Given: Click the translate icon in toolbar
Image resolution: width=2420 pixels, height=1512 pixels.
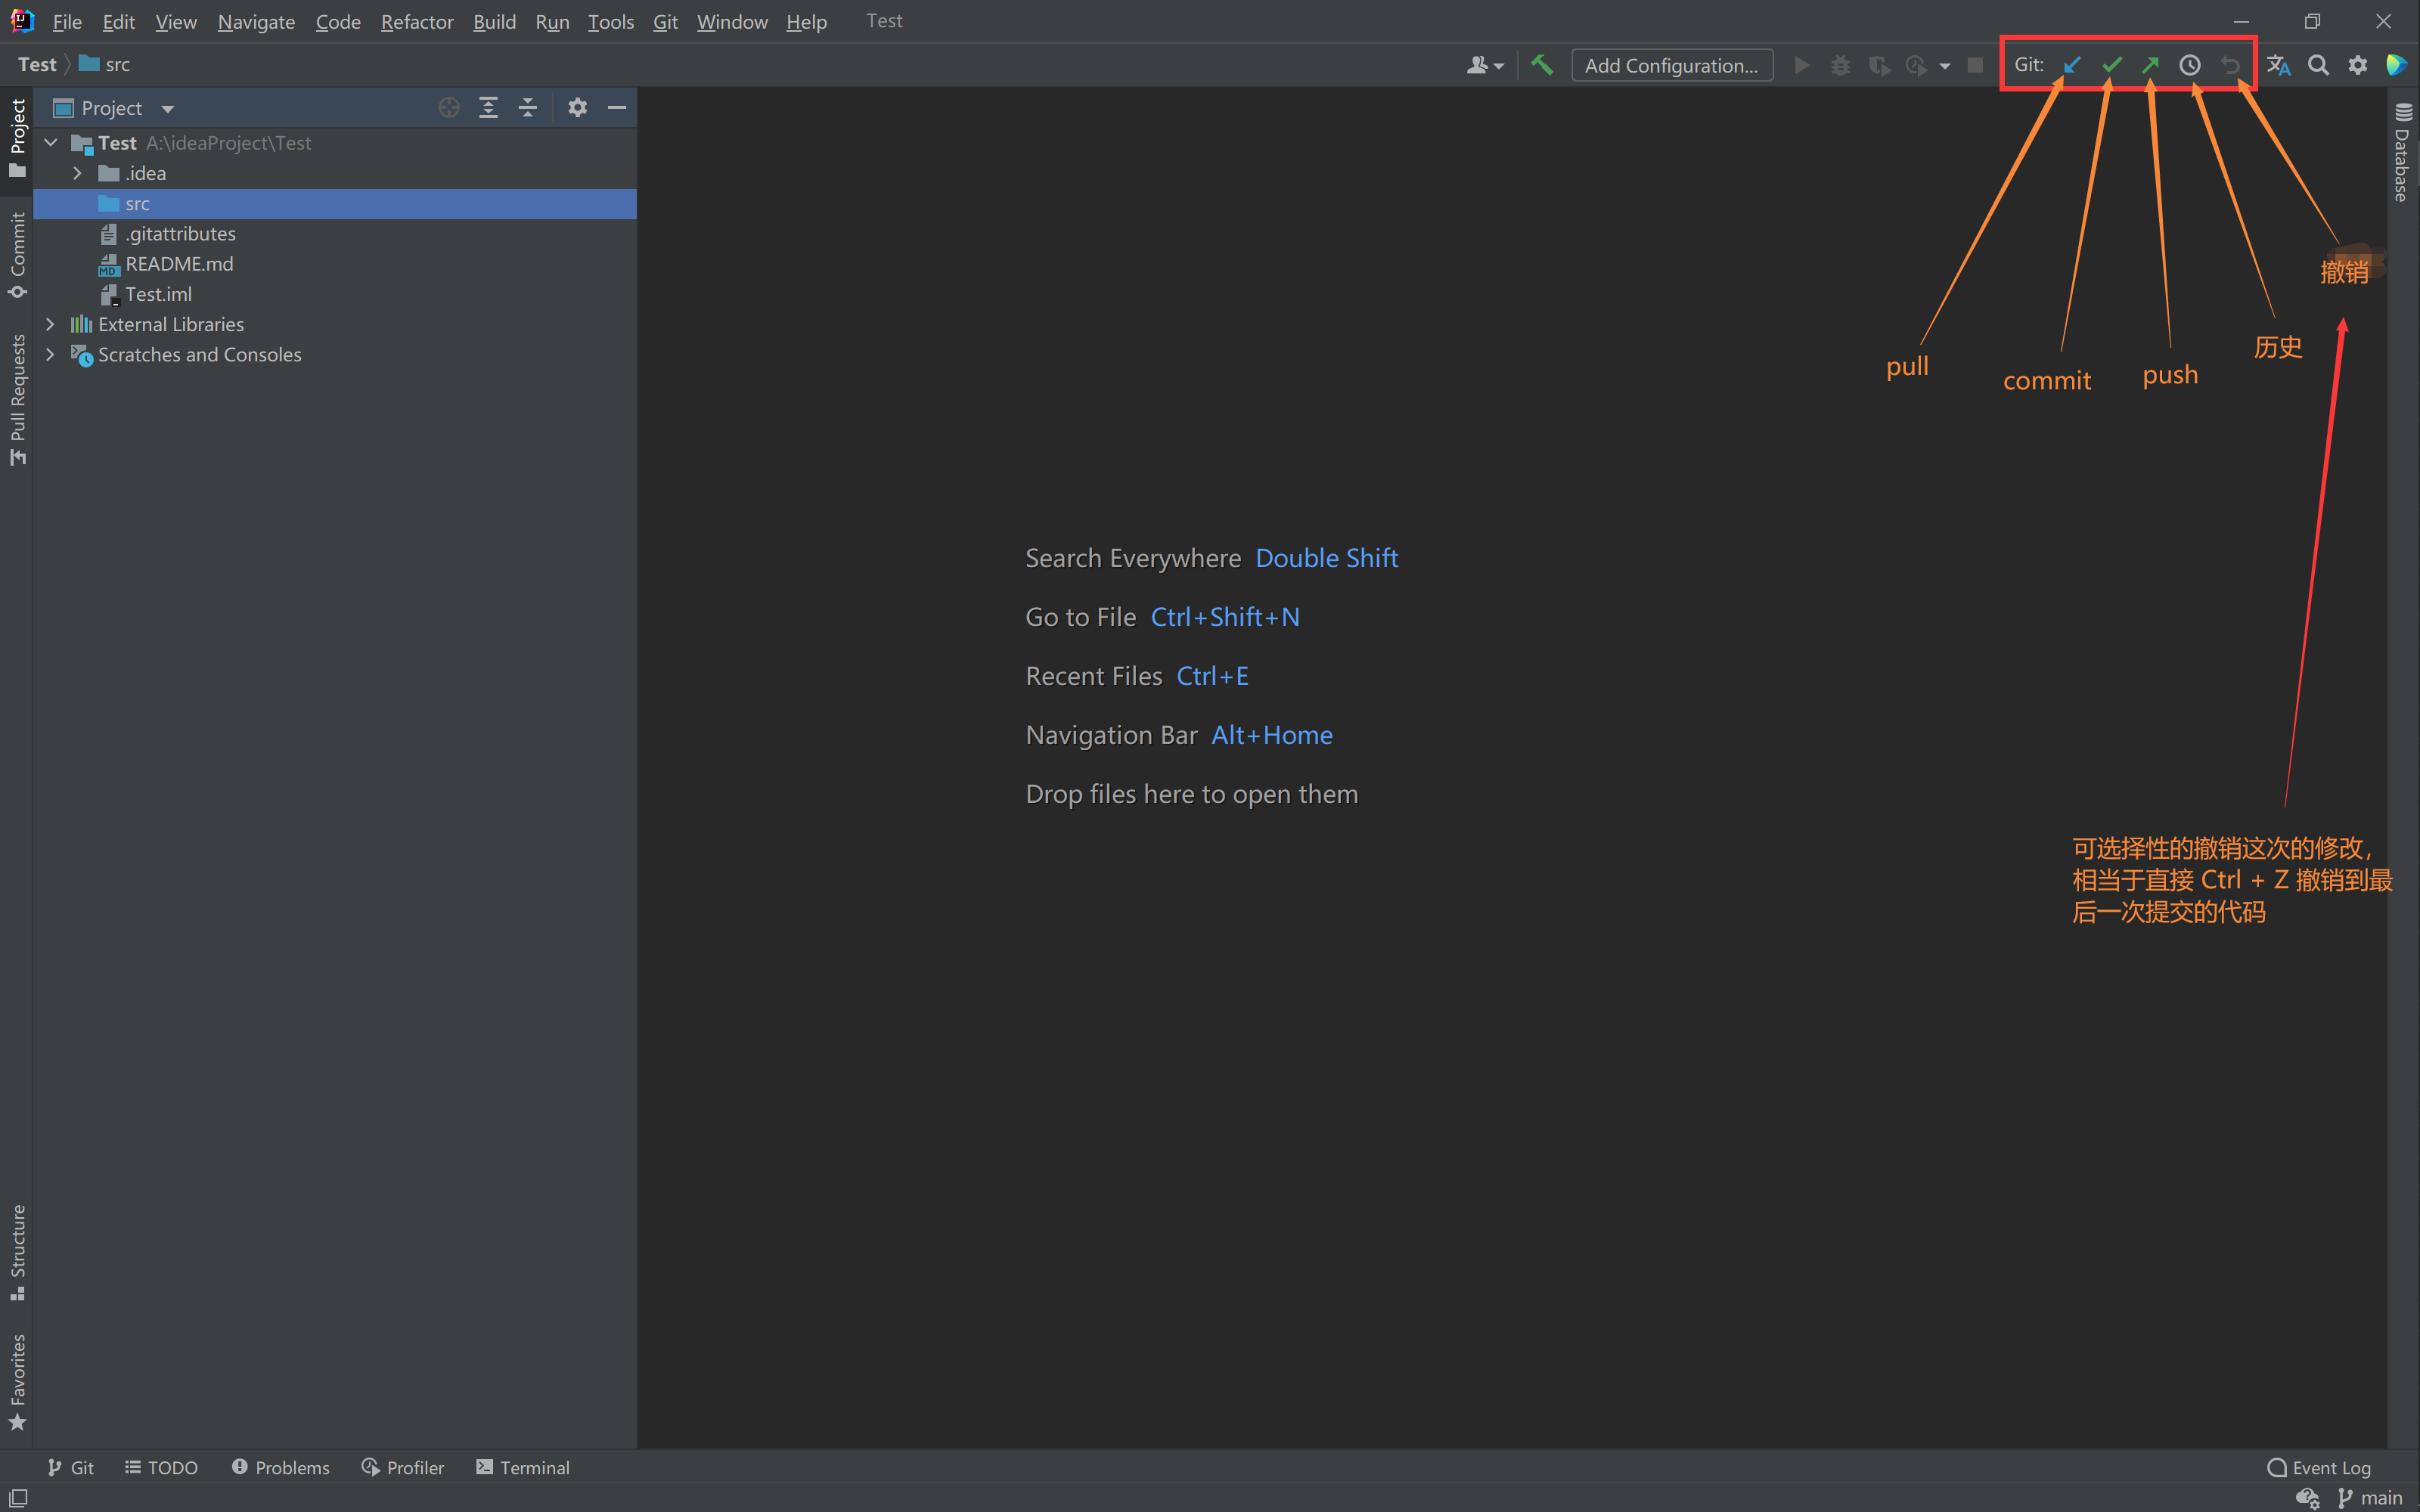Looking at the screenshot, I should [2278, 65].
